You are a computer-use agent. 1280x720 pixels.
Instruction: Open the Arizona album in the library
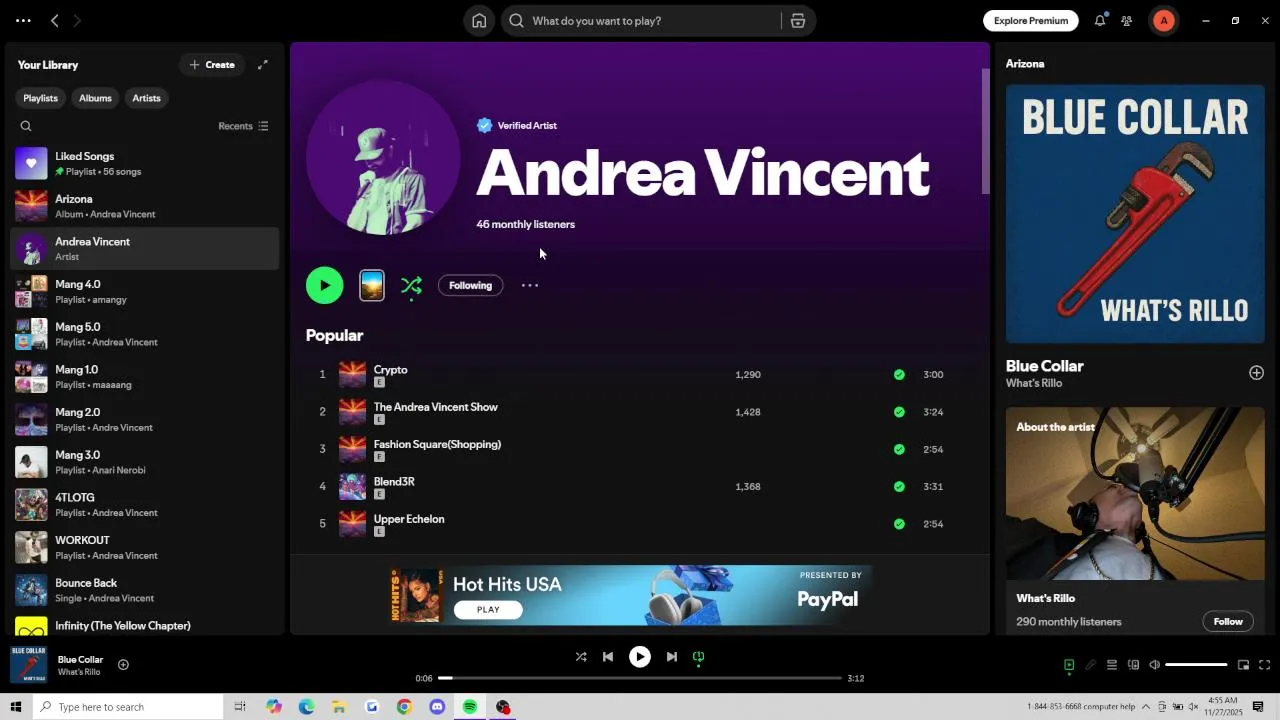click(145, 206)
